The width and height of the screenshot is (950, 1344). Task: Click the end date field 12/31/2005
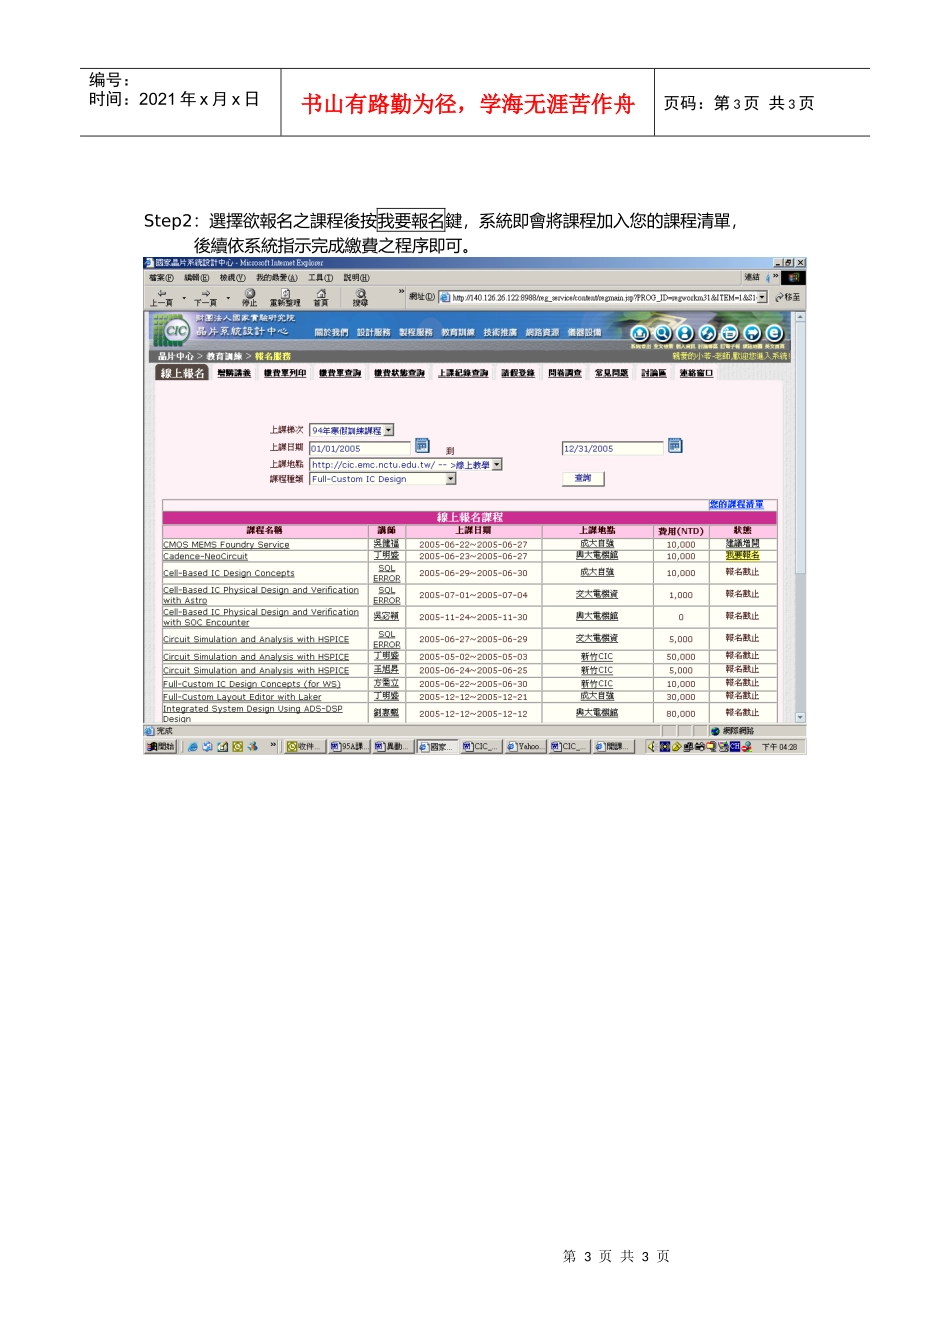[612, 448]
